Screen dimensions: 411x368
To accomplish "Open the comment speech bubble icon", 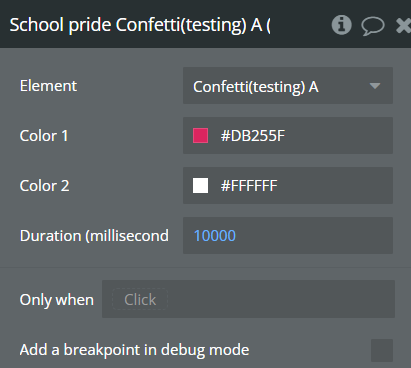I will [x=373, y=26].
